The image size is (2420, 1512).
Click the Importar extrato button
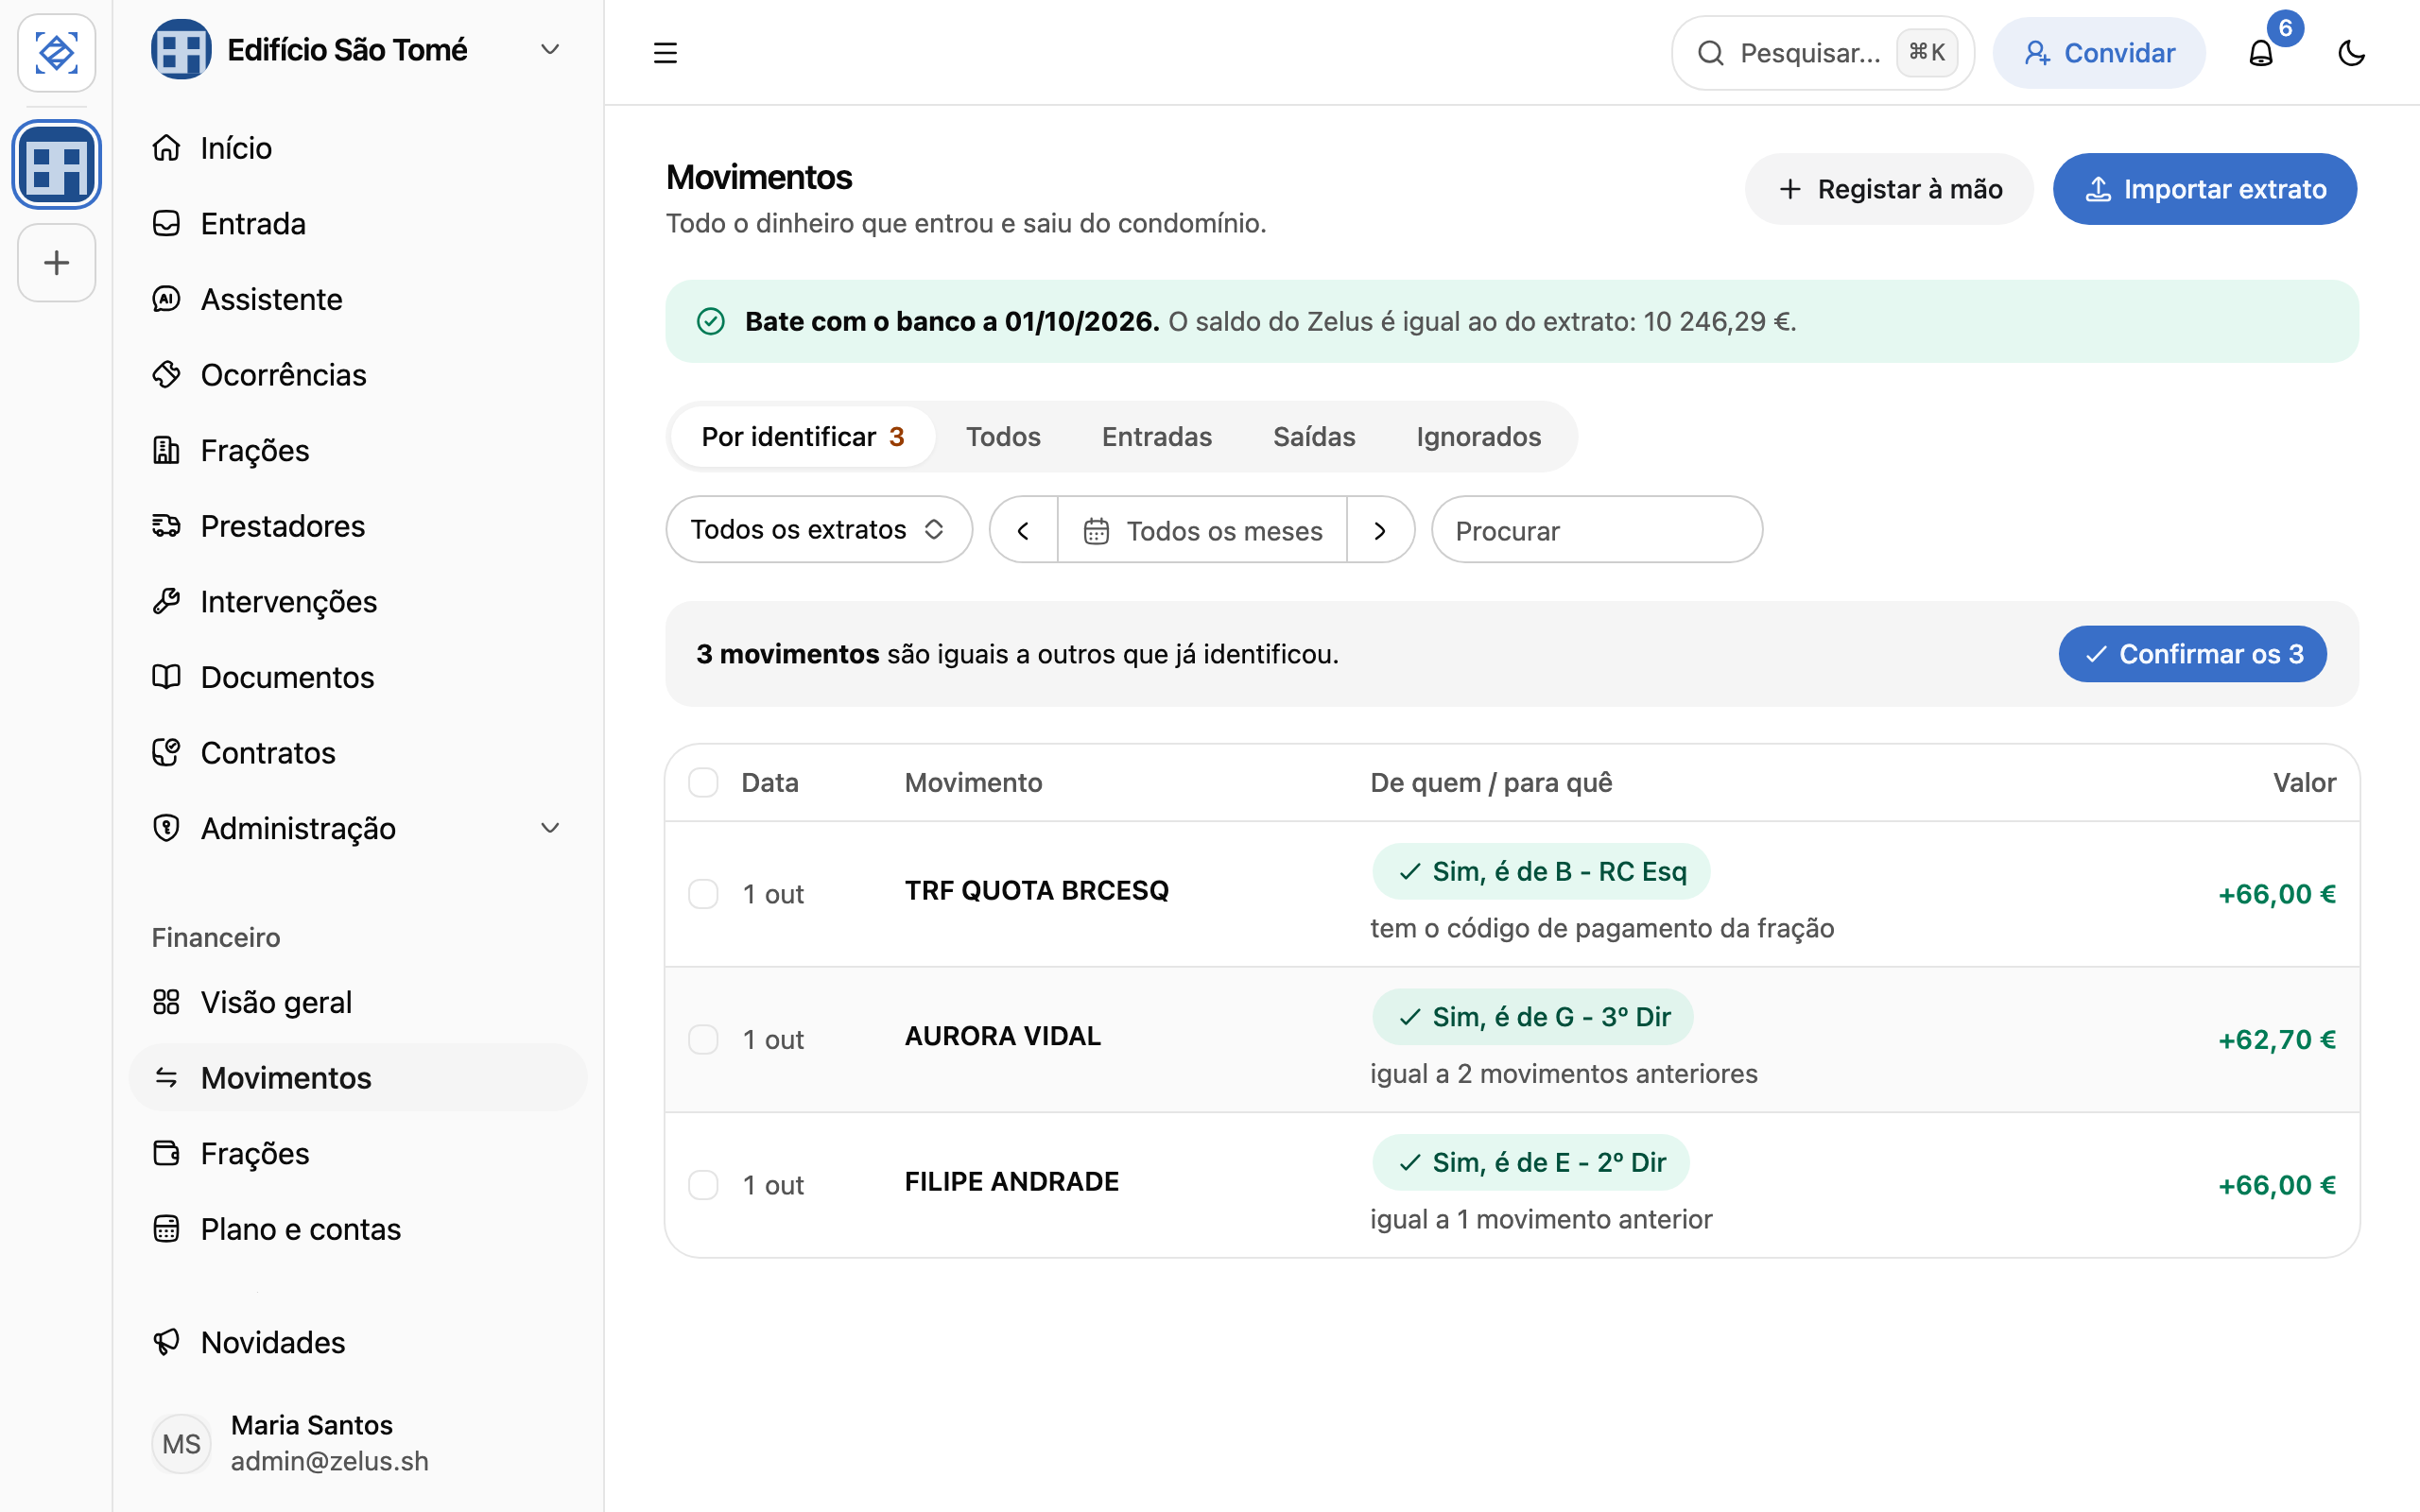[x=2204, y=189]
